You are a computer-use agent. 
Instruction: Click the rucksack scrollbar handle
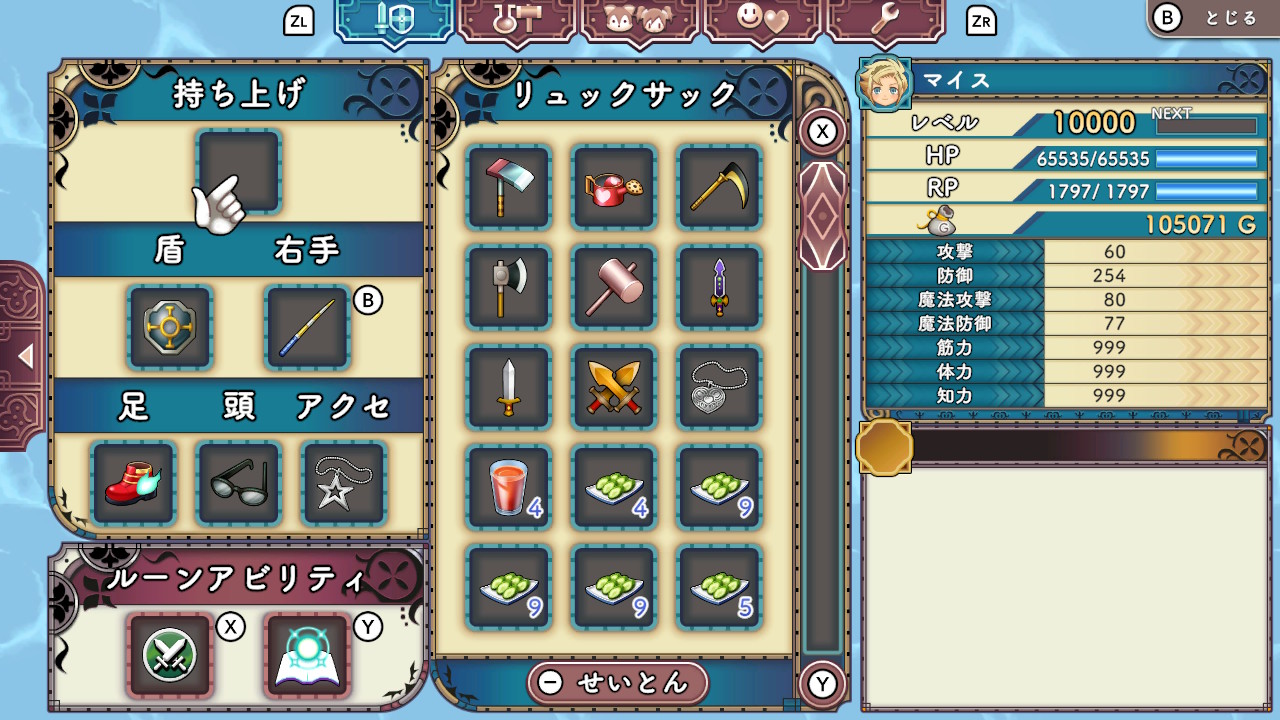[x=823, y=216]
